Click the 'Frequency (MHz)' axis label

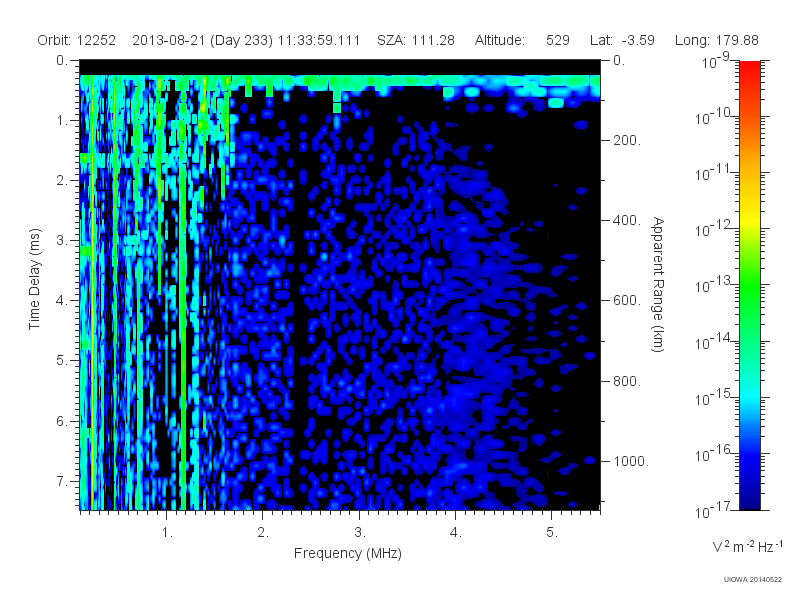[348, 553]
